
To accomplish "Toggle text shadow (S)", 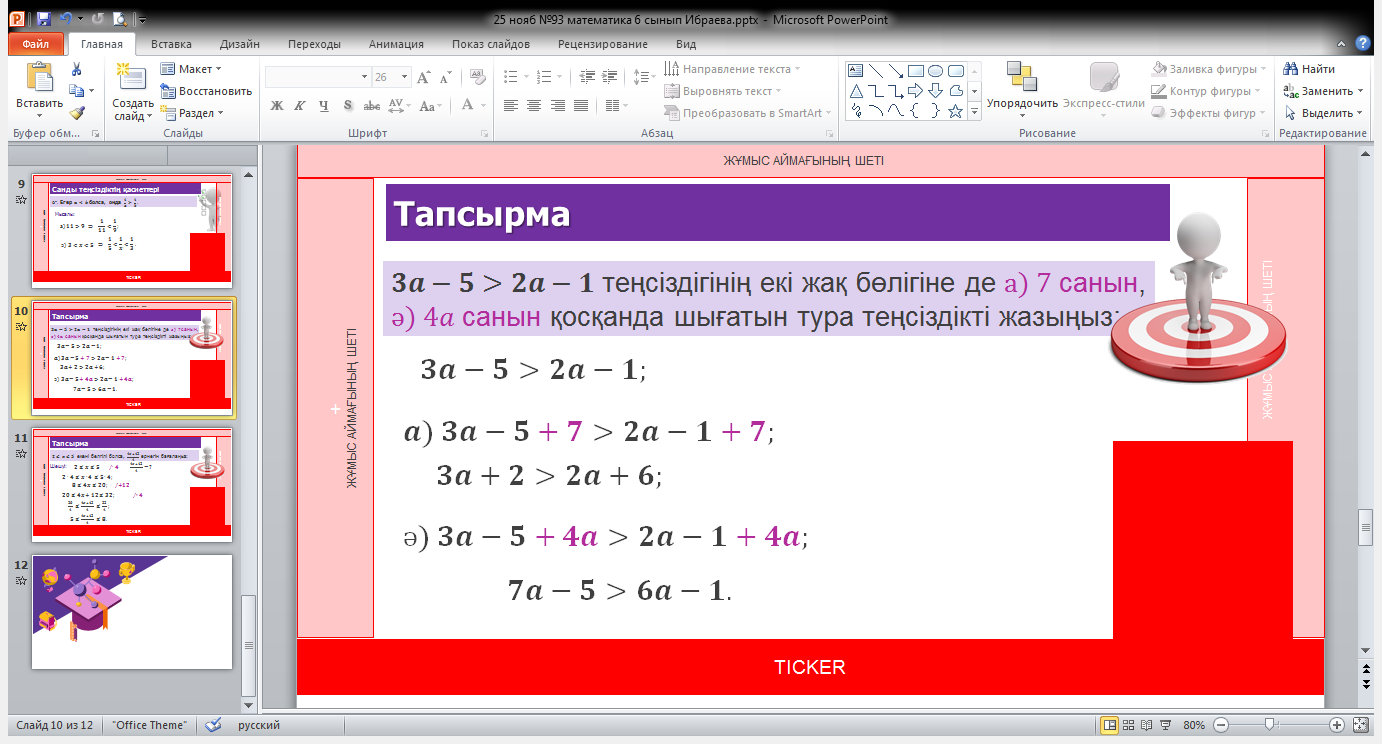I will [x=347, y=106].
